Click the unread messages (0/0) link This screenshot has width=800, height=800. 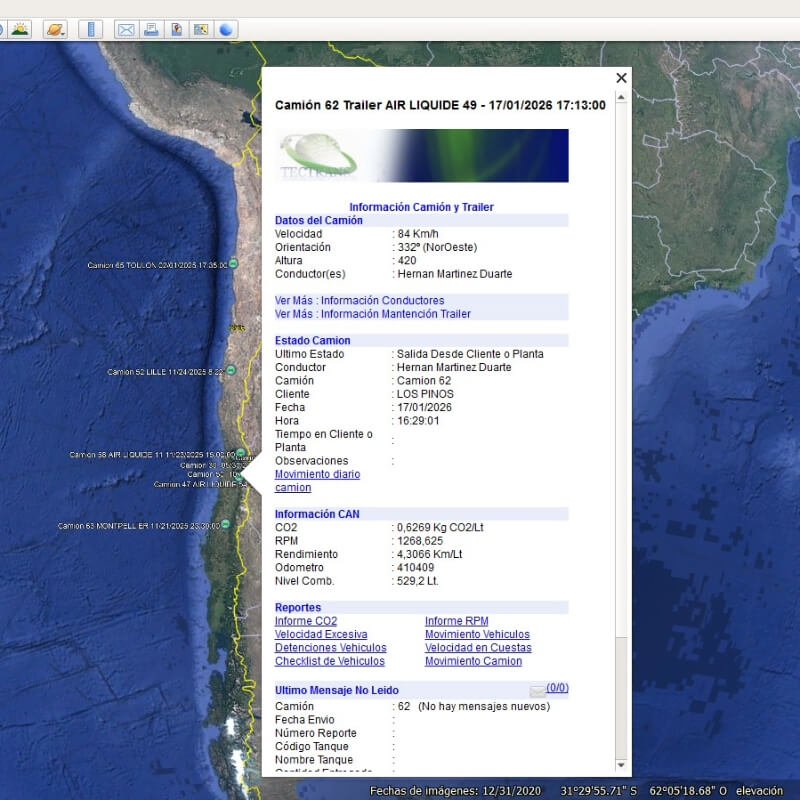click(x=557, y=688)
